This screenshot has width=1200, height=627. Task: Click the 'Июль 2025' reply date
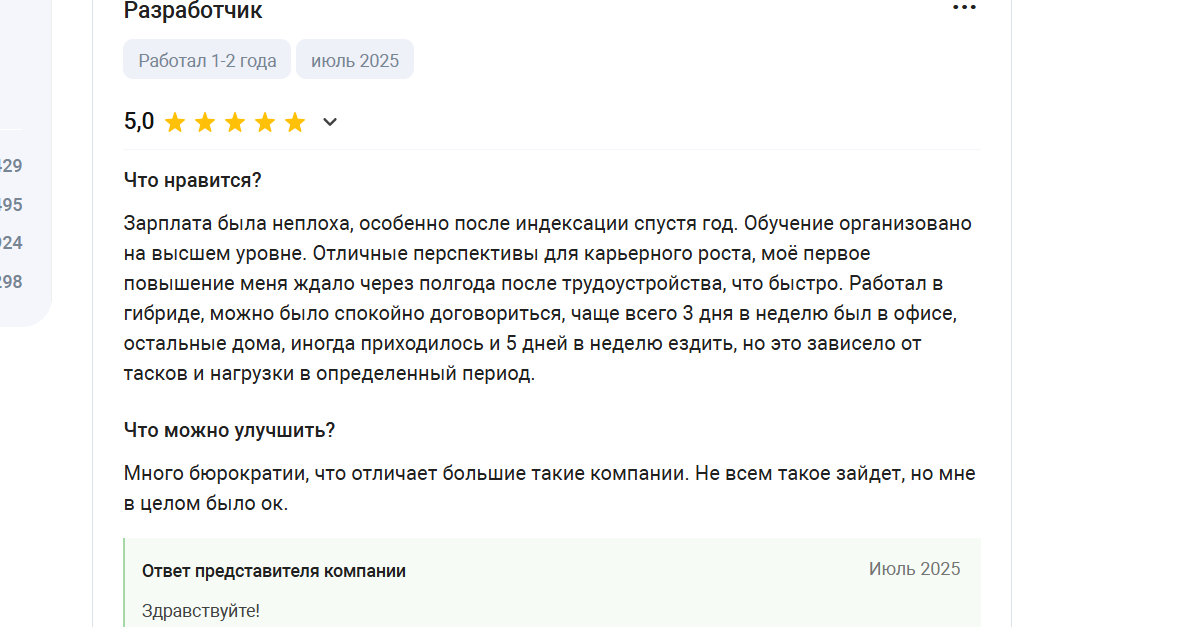click(914, 569)
